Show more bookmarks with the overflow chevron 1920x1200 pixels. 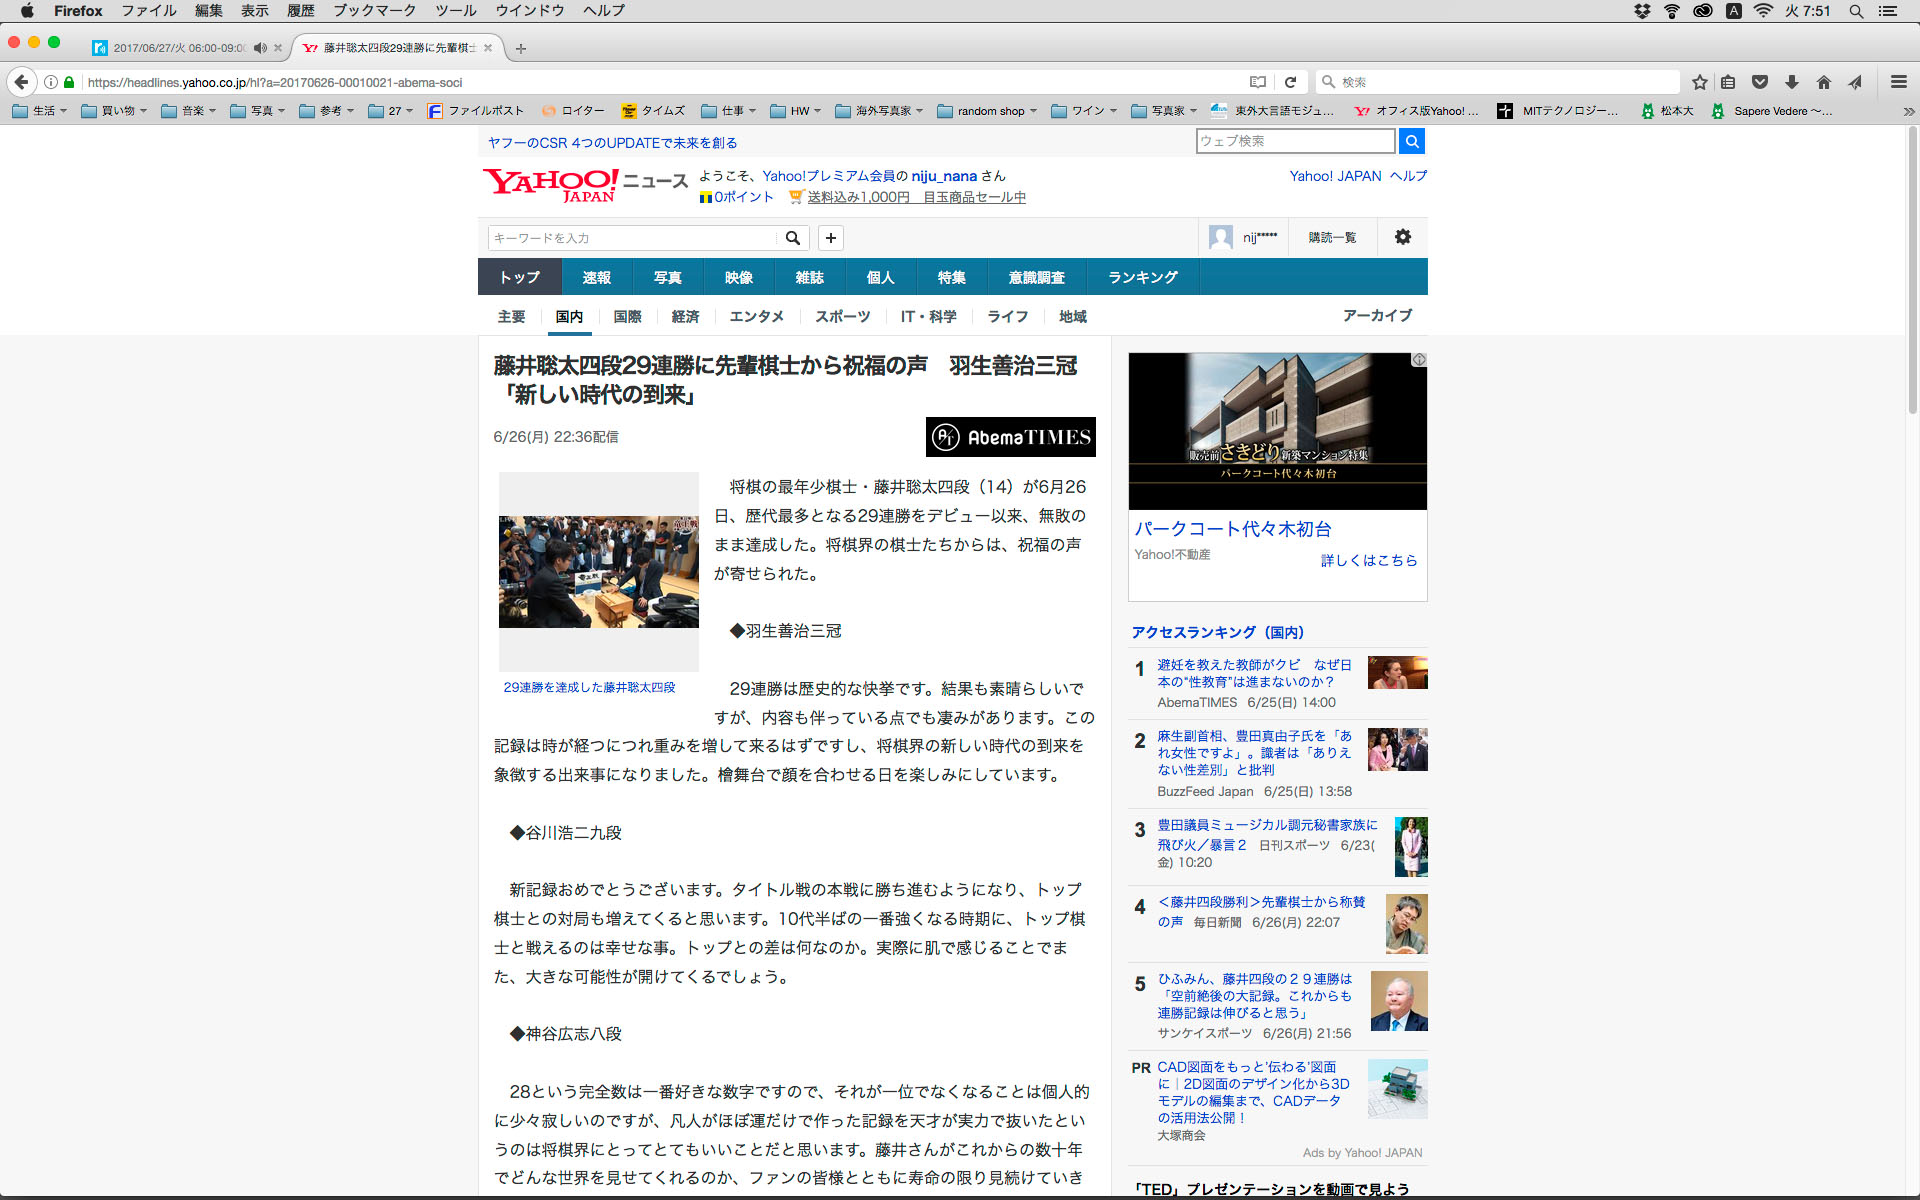coord(1908,111)
